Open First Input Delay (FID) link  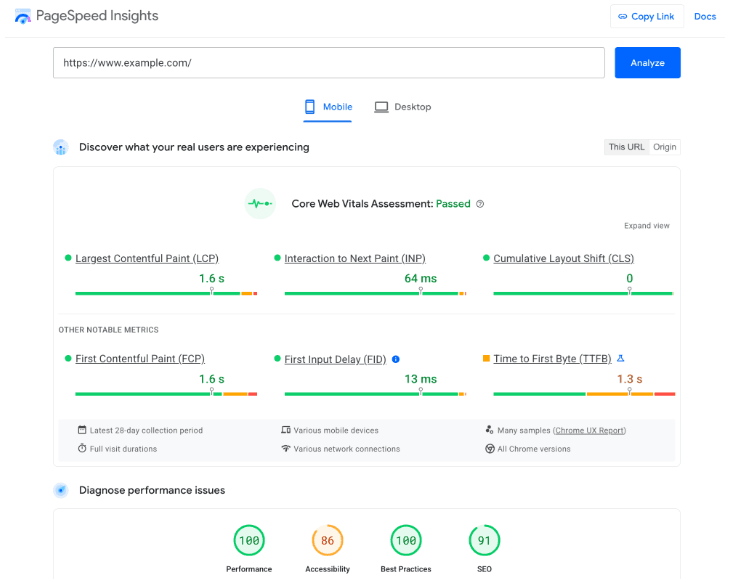click(x=335, y=359)
